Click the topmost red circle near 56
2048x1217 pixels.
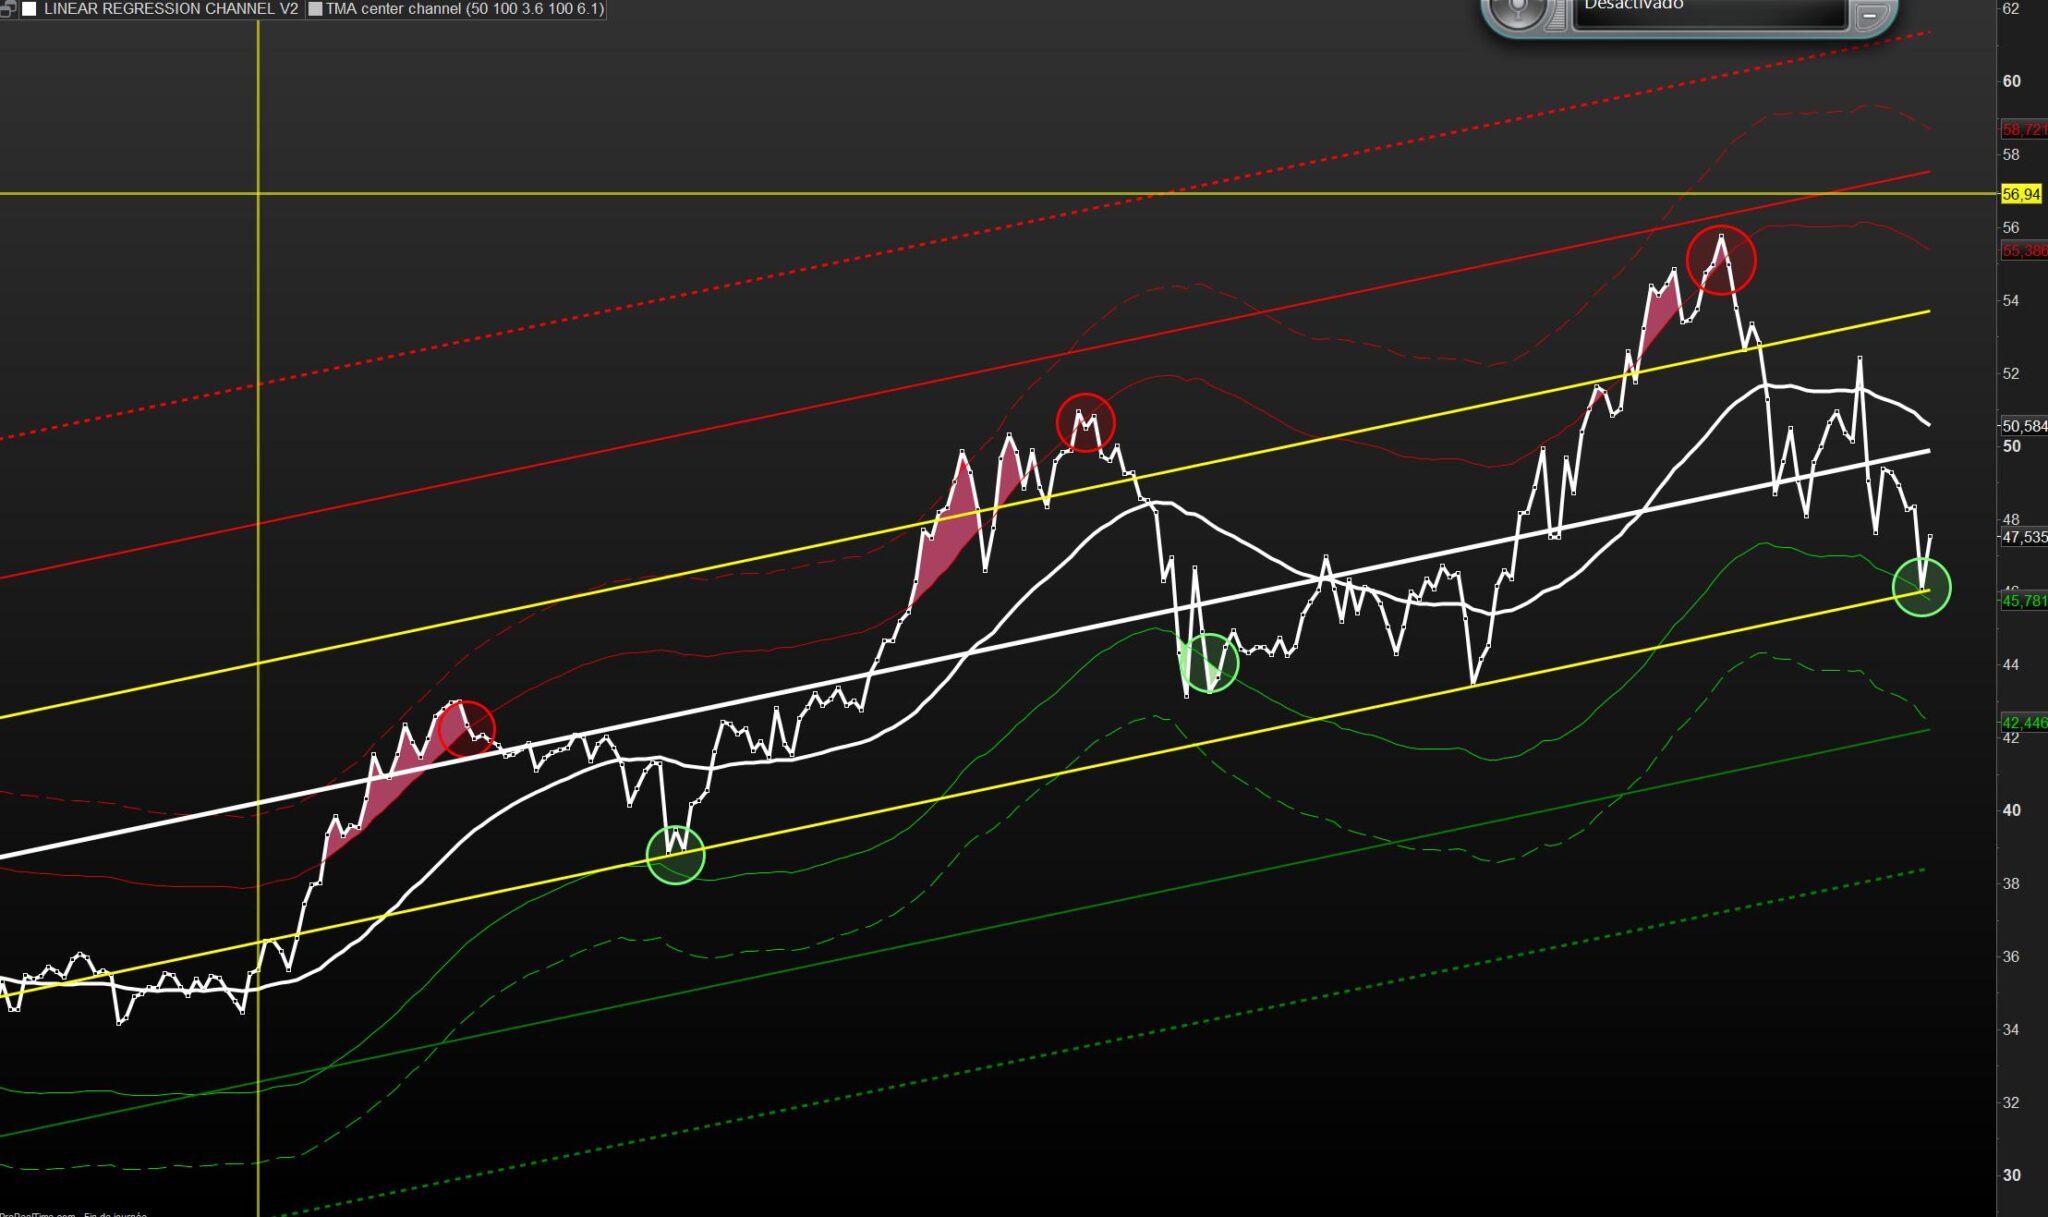click(x=1720, y=260)
